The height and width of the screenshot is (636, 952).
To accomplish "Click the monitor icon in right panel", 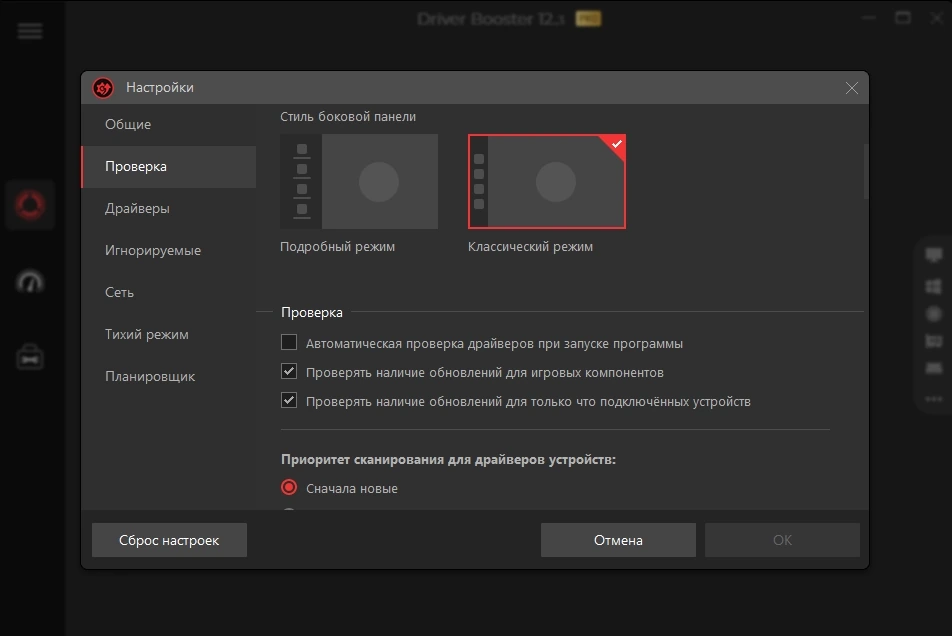I will 934,255.
